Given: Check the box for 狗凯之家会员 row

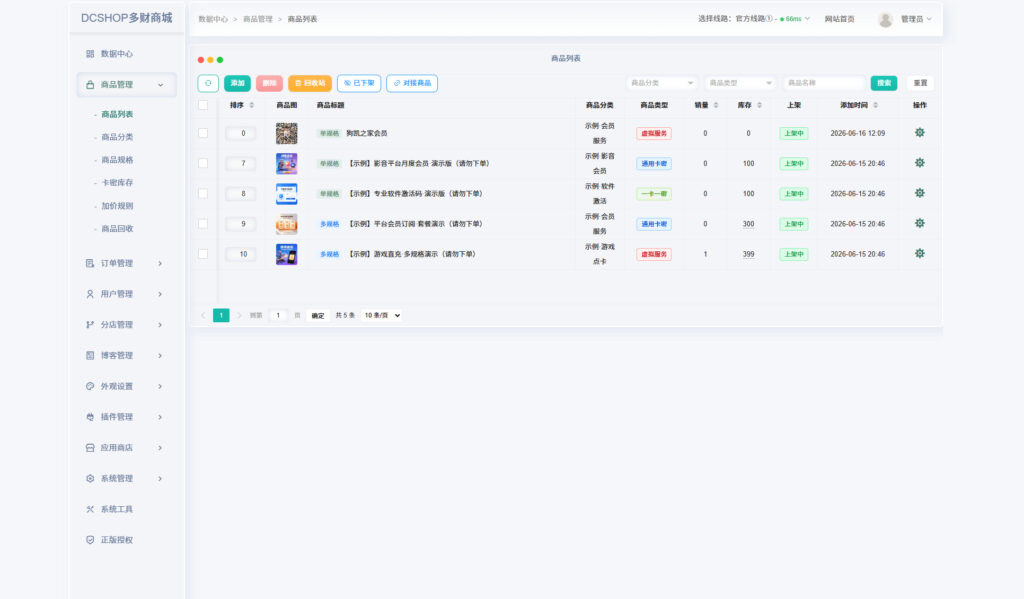Looking at the screenshot, I should pos(203,133).
